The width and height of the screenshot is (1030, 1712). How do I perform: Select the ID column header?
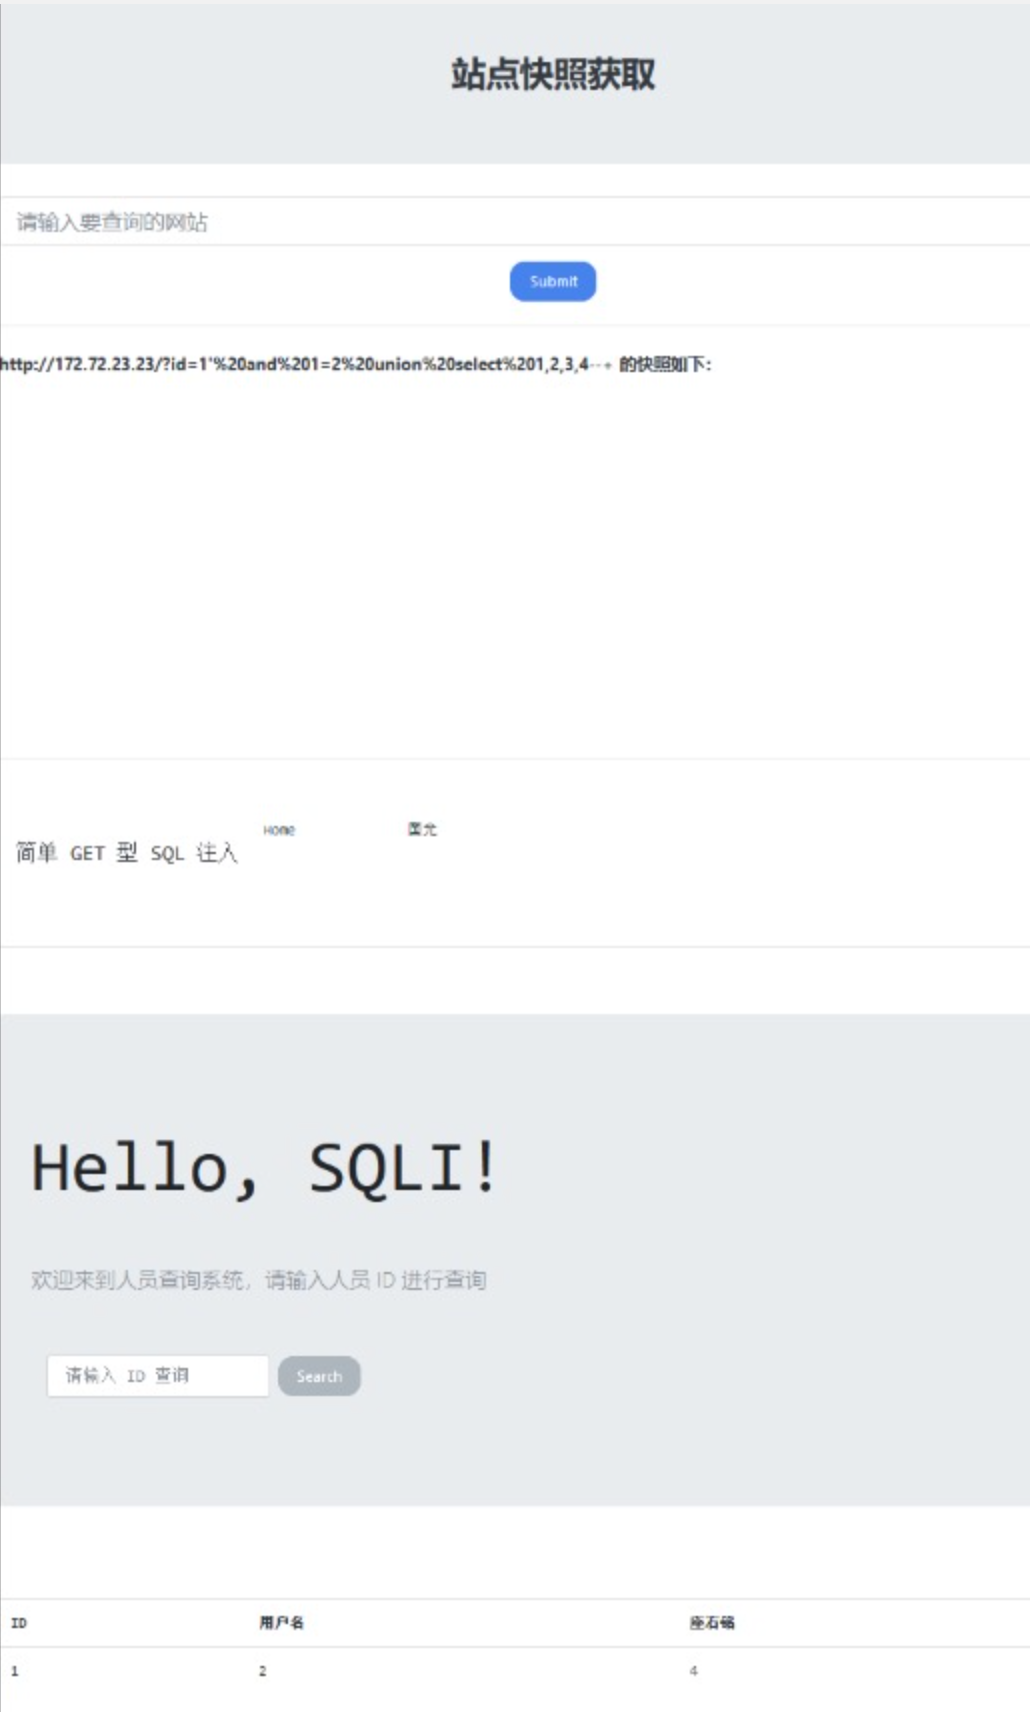19,1623
